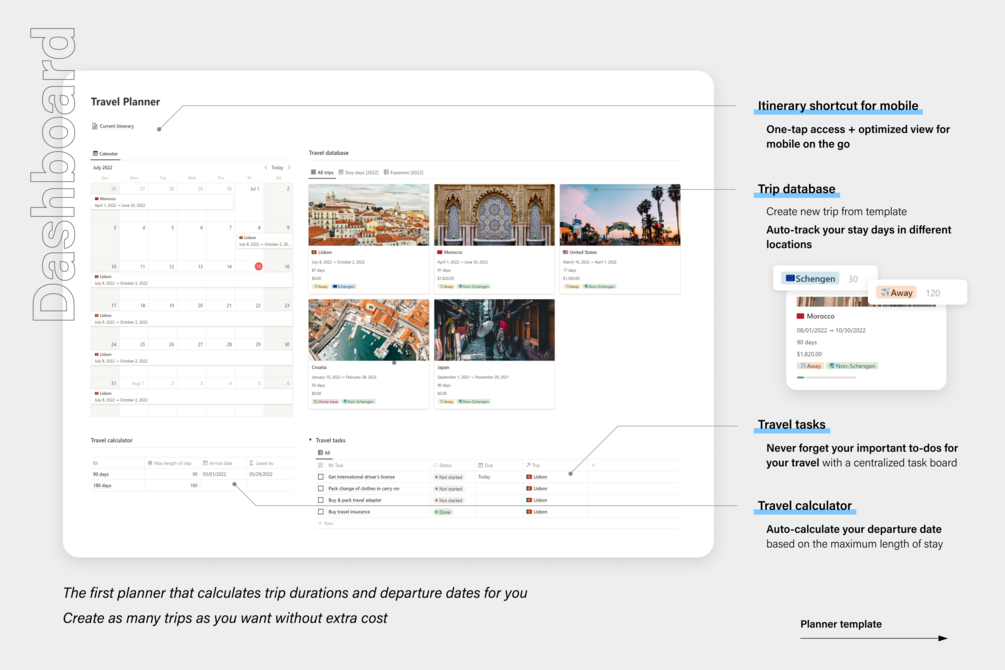The image size is (1005, 670).
Task: Go to previous month with left chevron
Action: (265, 167)
